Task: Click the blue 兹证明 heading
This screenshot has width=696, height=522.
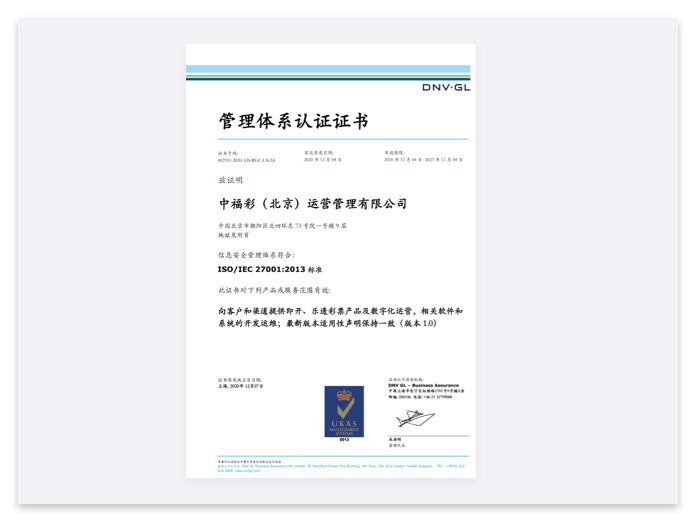Action: [x=230, y=180]
